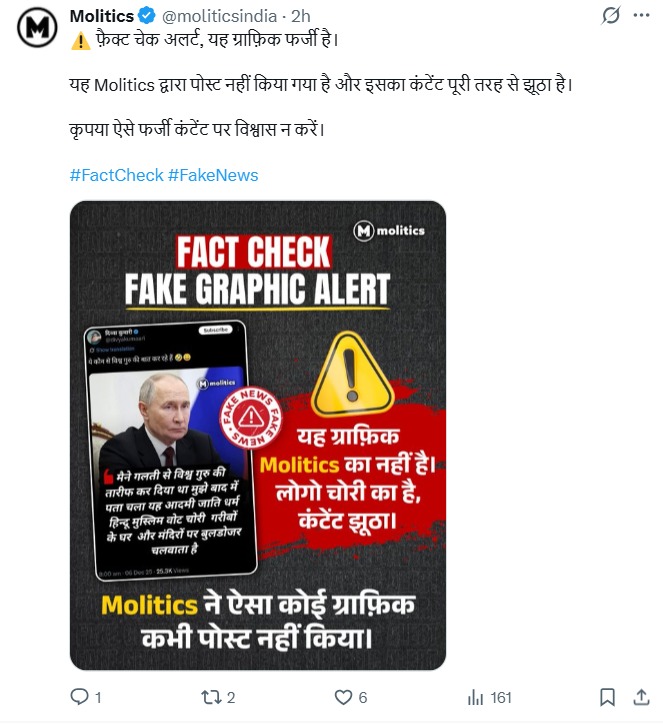Open the #FactCheck hashtag link
The height and width of the screenshot is (724, 663).
click(116, 175)
